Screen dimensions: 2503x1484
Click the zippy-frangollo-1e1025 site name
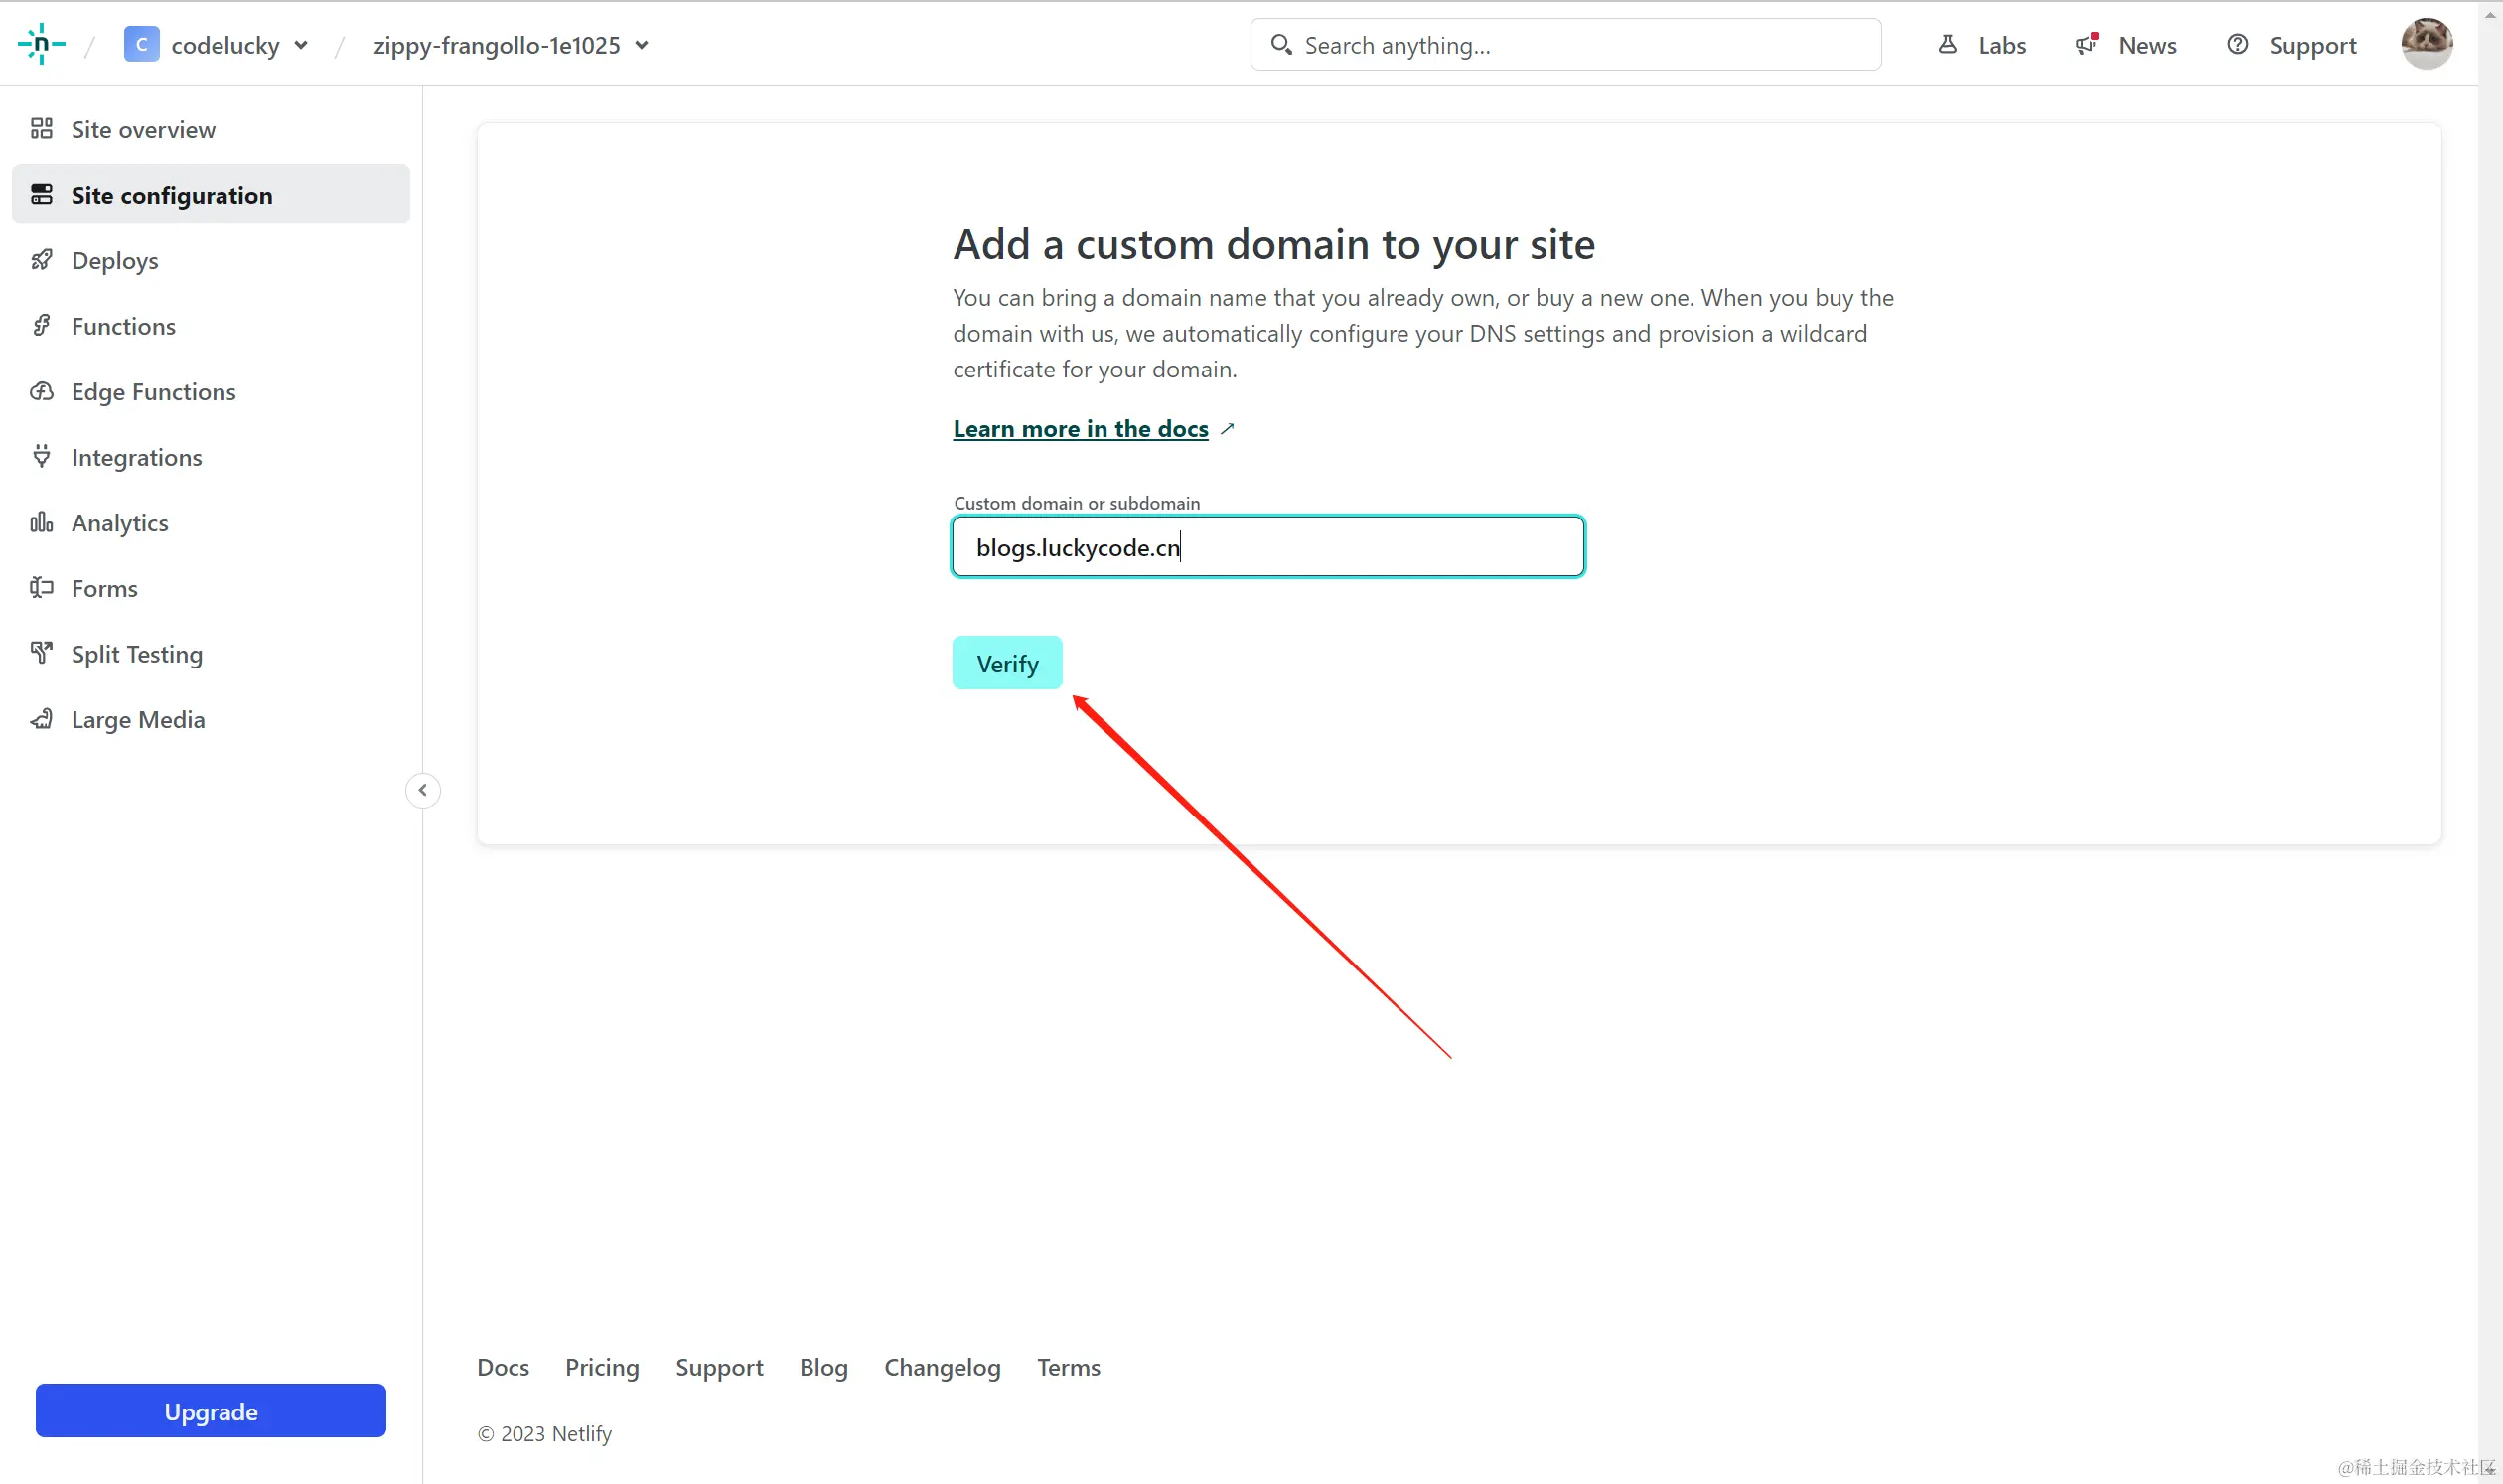[x=497, y=45]
